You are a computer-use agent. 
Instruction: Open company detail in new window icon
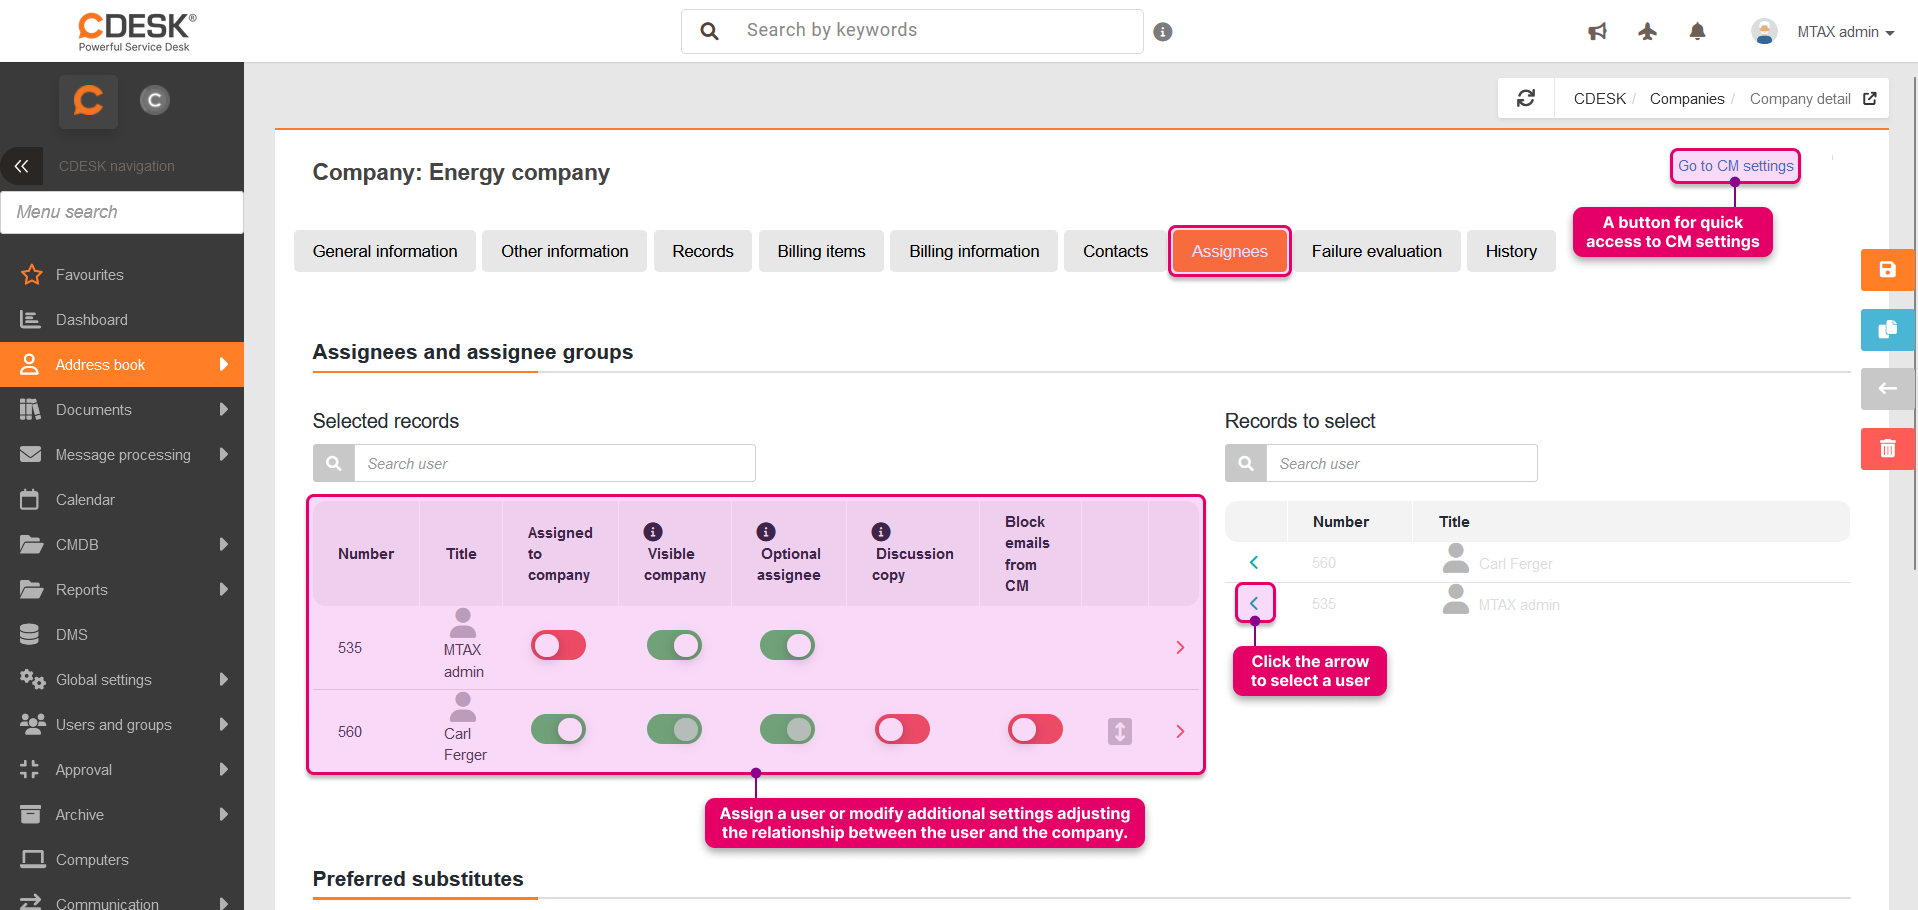[1870, 98]
